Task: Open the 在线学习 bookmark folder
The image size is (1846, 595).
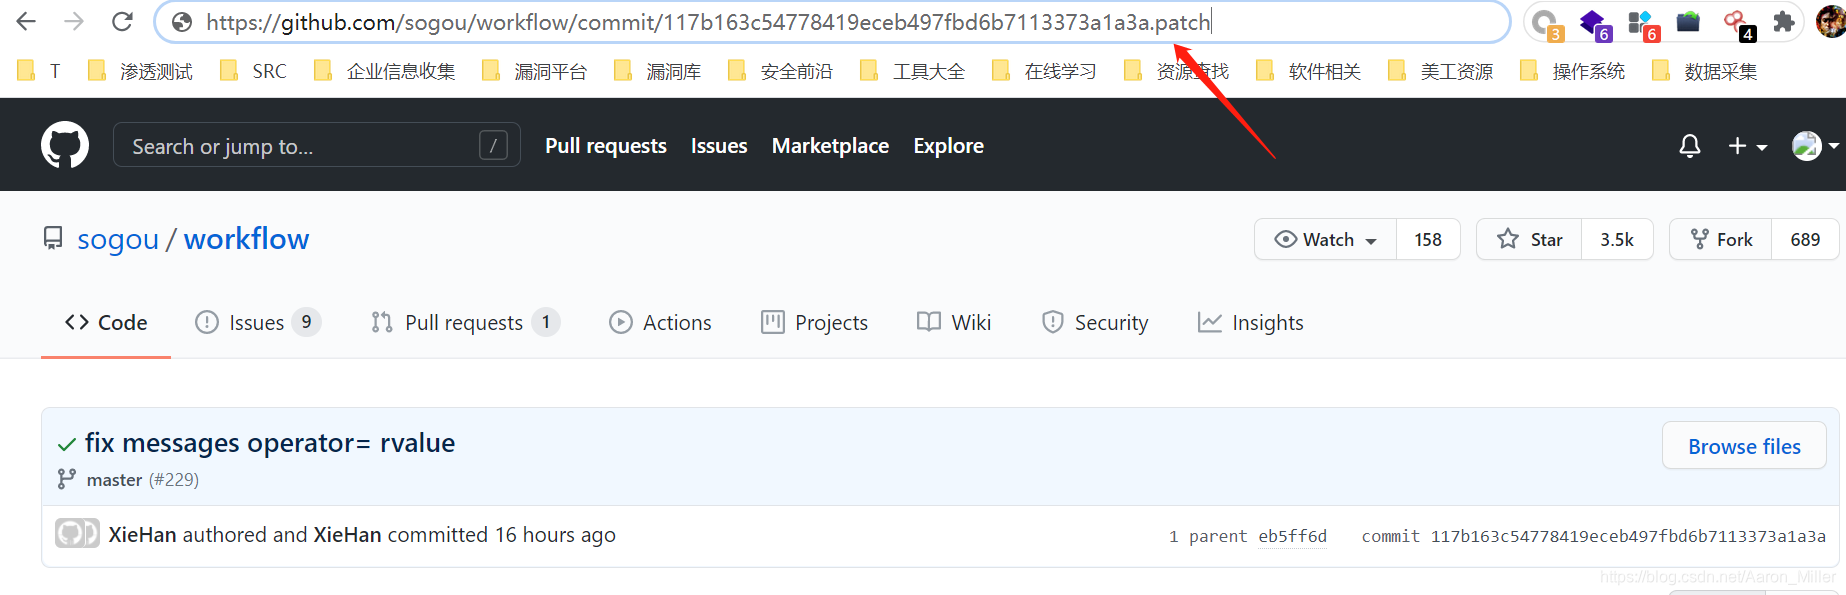Action: point(1044,71)
